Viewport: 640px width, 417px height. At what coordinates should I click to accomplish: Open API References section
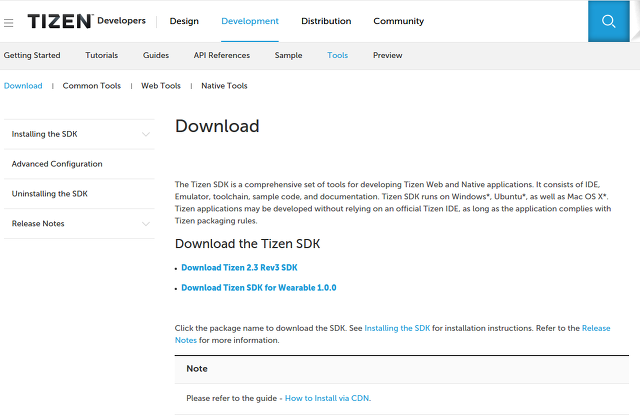point(222,55)
